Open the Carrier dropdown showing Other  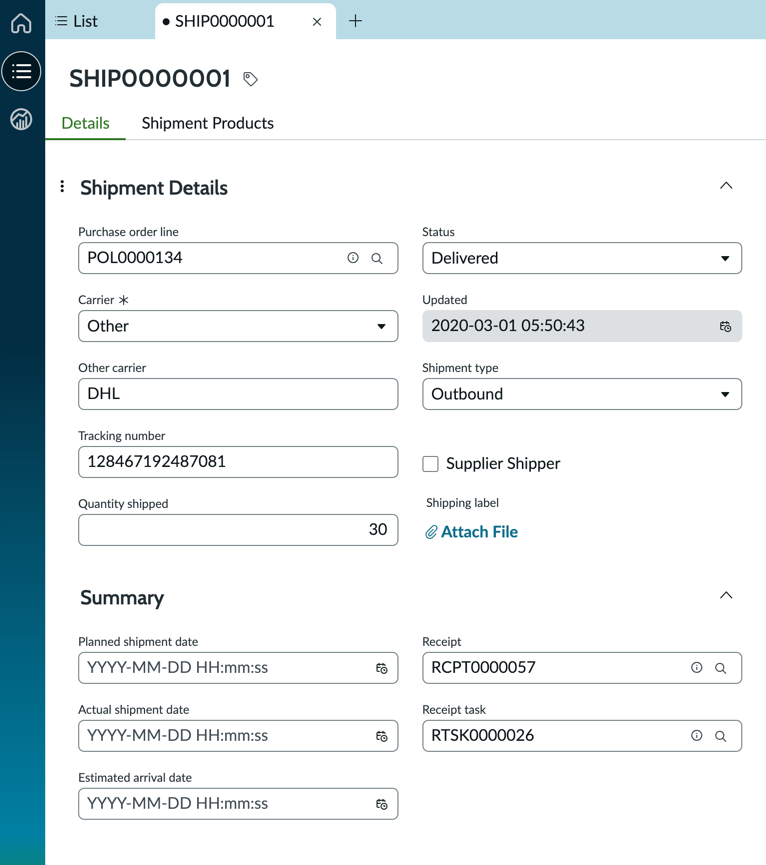pyautogui.click(x=238, y=326)
